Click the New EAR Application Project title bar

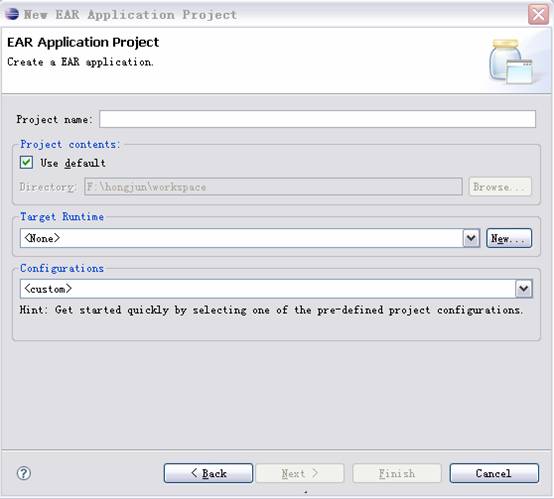click(x=130, y=14)
